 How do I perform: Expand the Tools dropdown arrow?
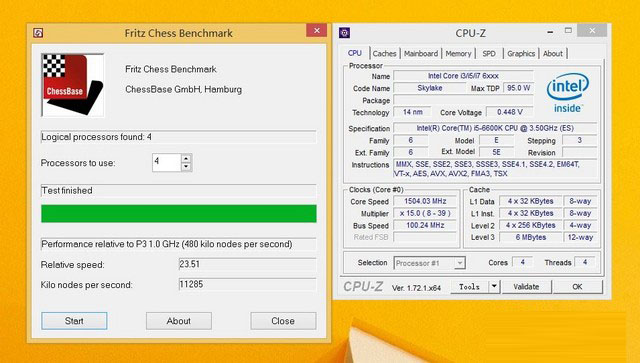494,287
